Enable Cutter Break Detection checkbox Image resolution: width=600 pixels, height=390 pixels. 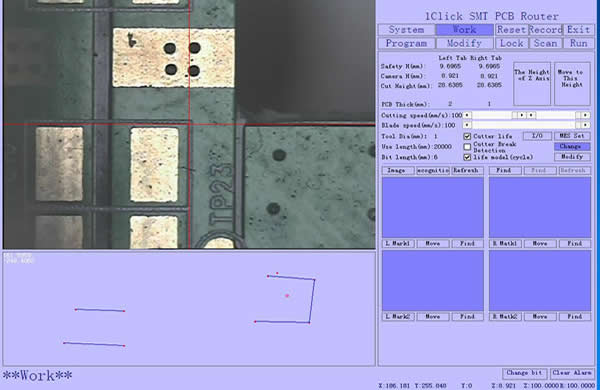467,147
